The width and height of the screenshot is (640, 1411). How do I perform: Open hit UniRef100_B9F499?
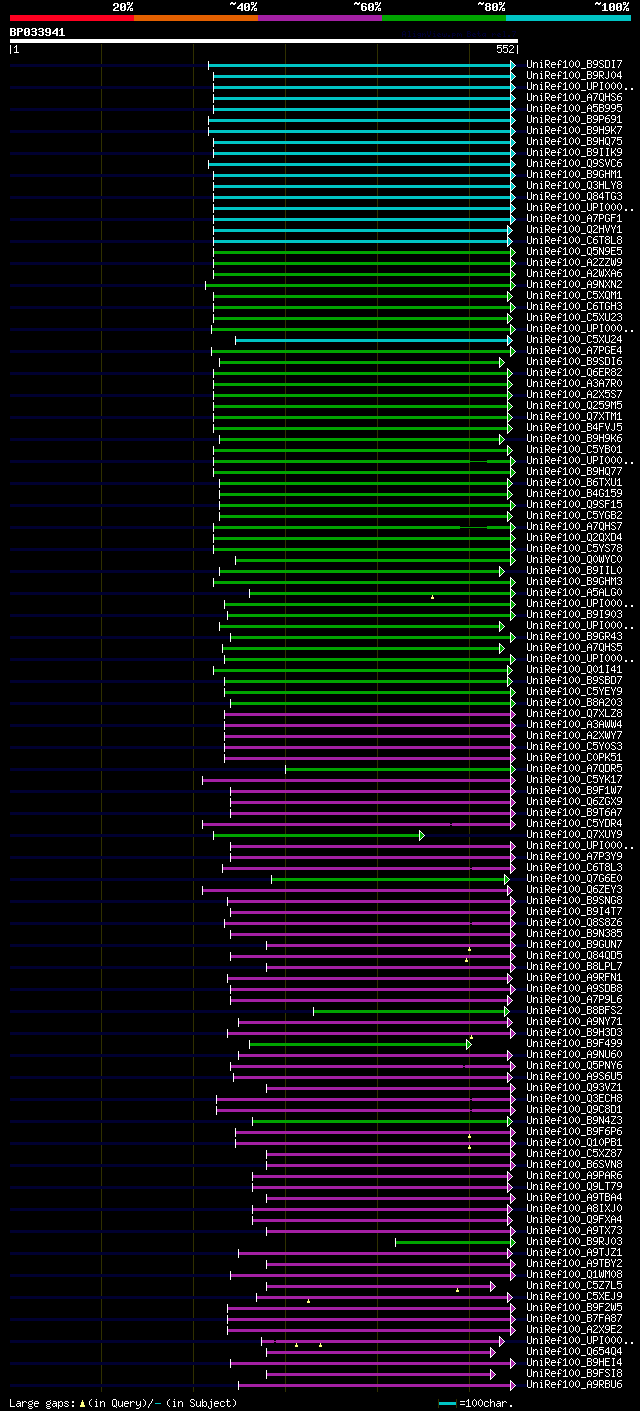tap(574, 1043)
